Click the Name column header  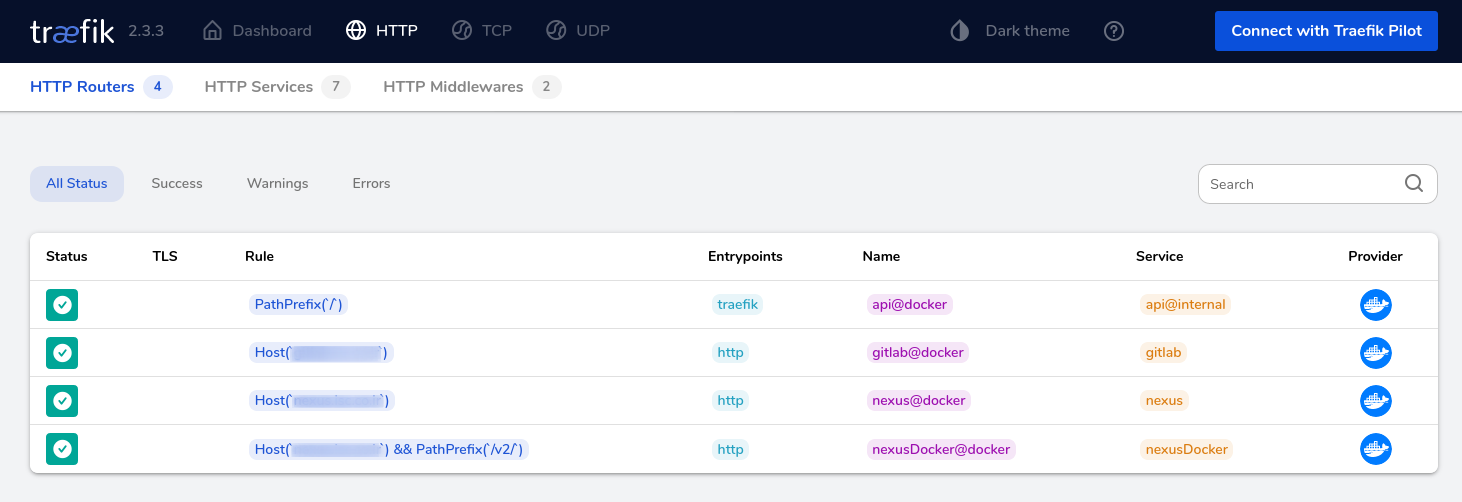(x=881, y=256)
